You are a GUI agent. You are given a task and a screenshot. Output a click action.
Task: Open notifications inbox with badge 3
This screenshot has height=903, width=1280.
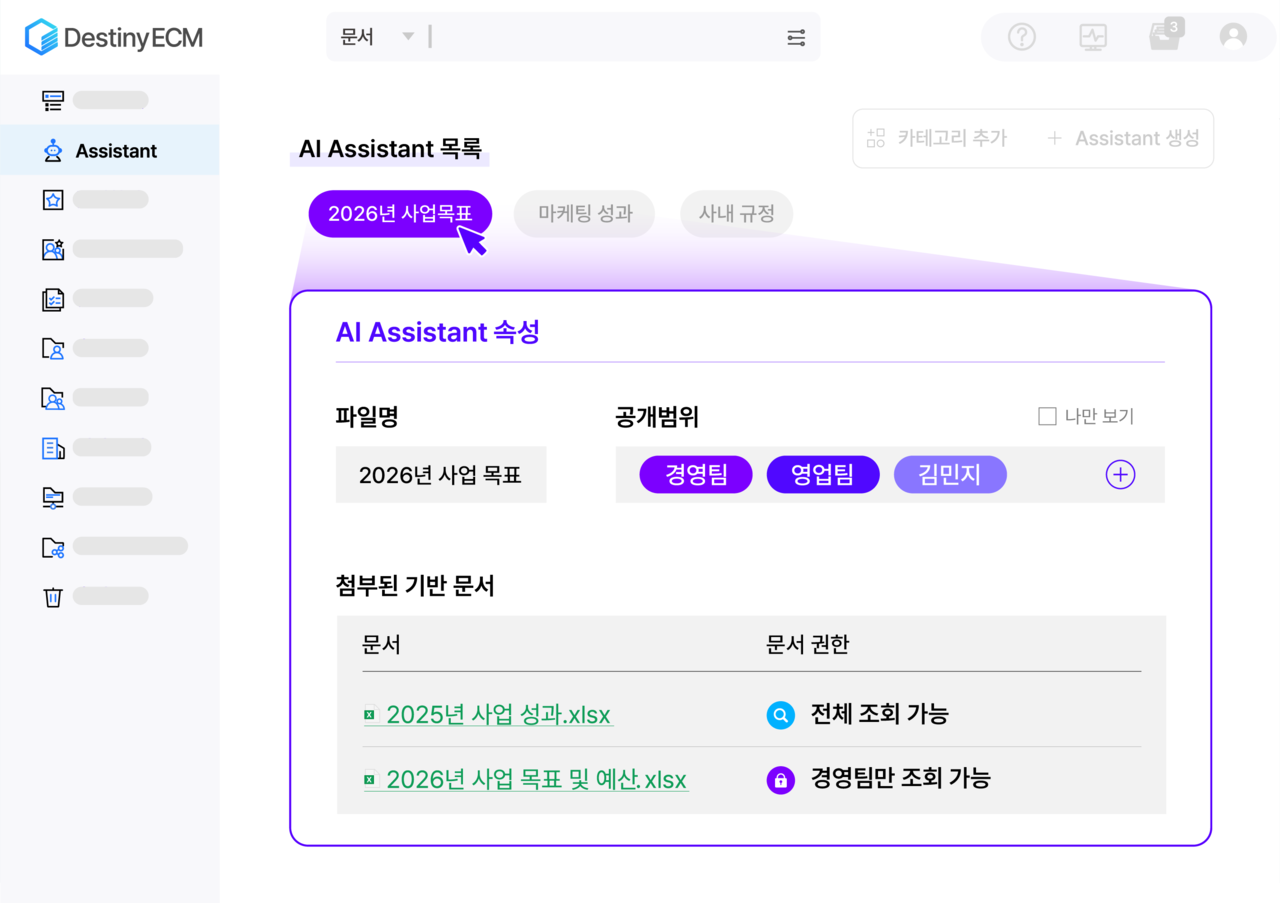(1163, 36)
